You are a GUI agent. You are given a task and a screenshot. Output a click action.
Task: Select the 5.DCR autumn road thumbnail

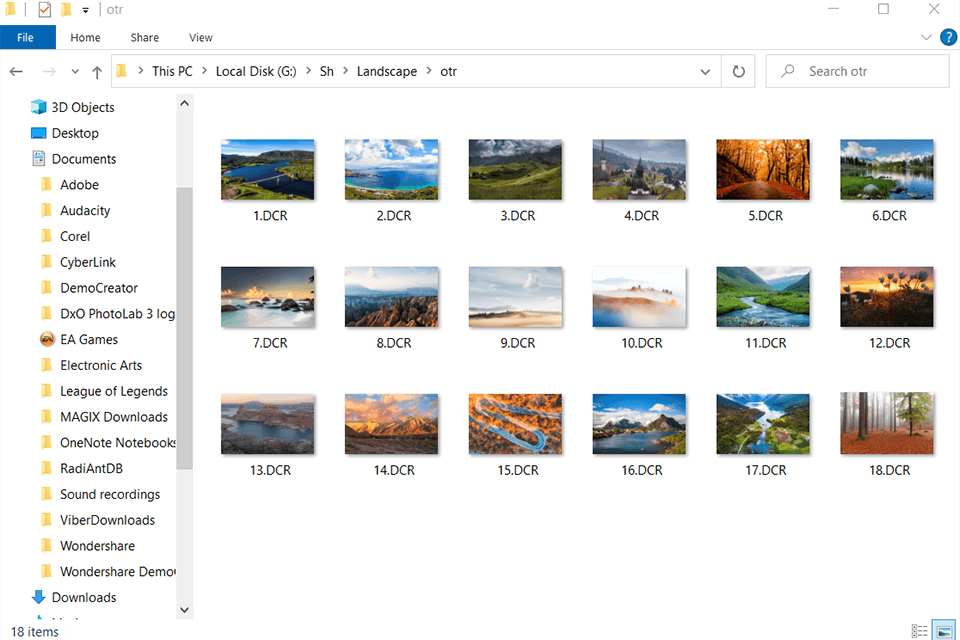[763, 170]
